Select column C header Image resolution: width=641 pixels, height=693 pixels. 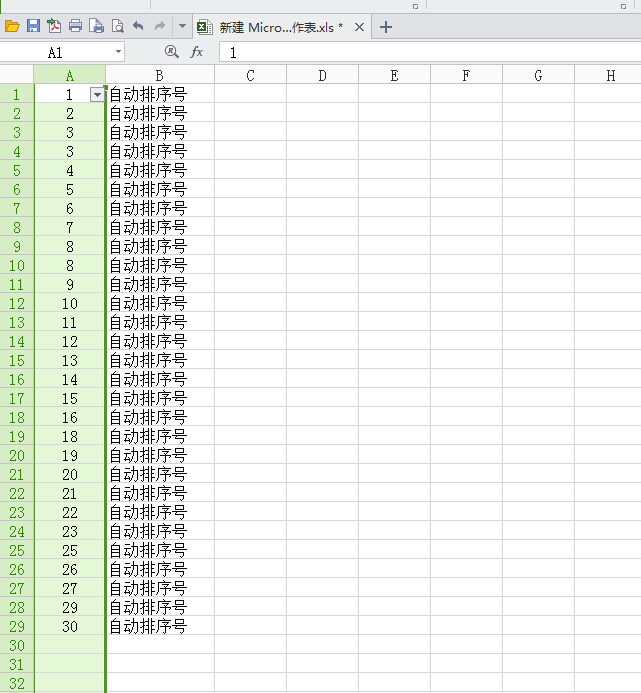251,76
